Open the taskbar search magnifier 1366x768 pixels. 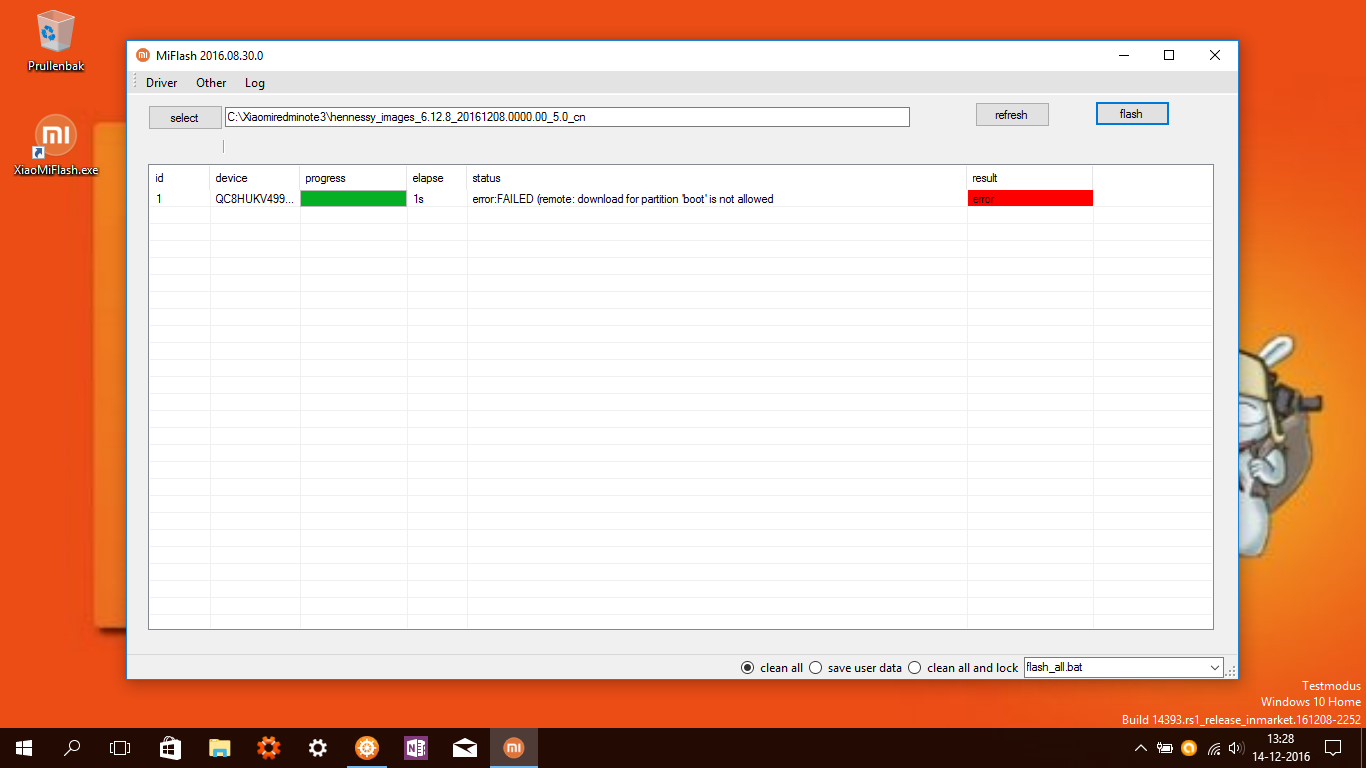point(72,747)
